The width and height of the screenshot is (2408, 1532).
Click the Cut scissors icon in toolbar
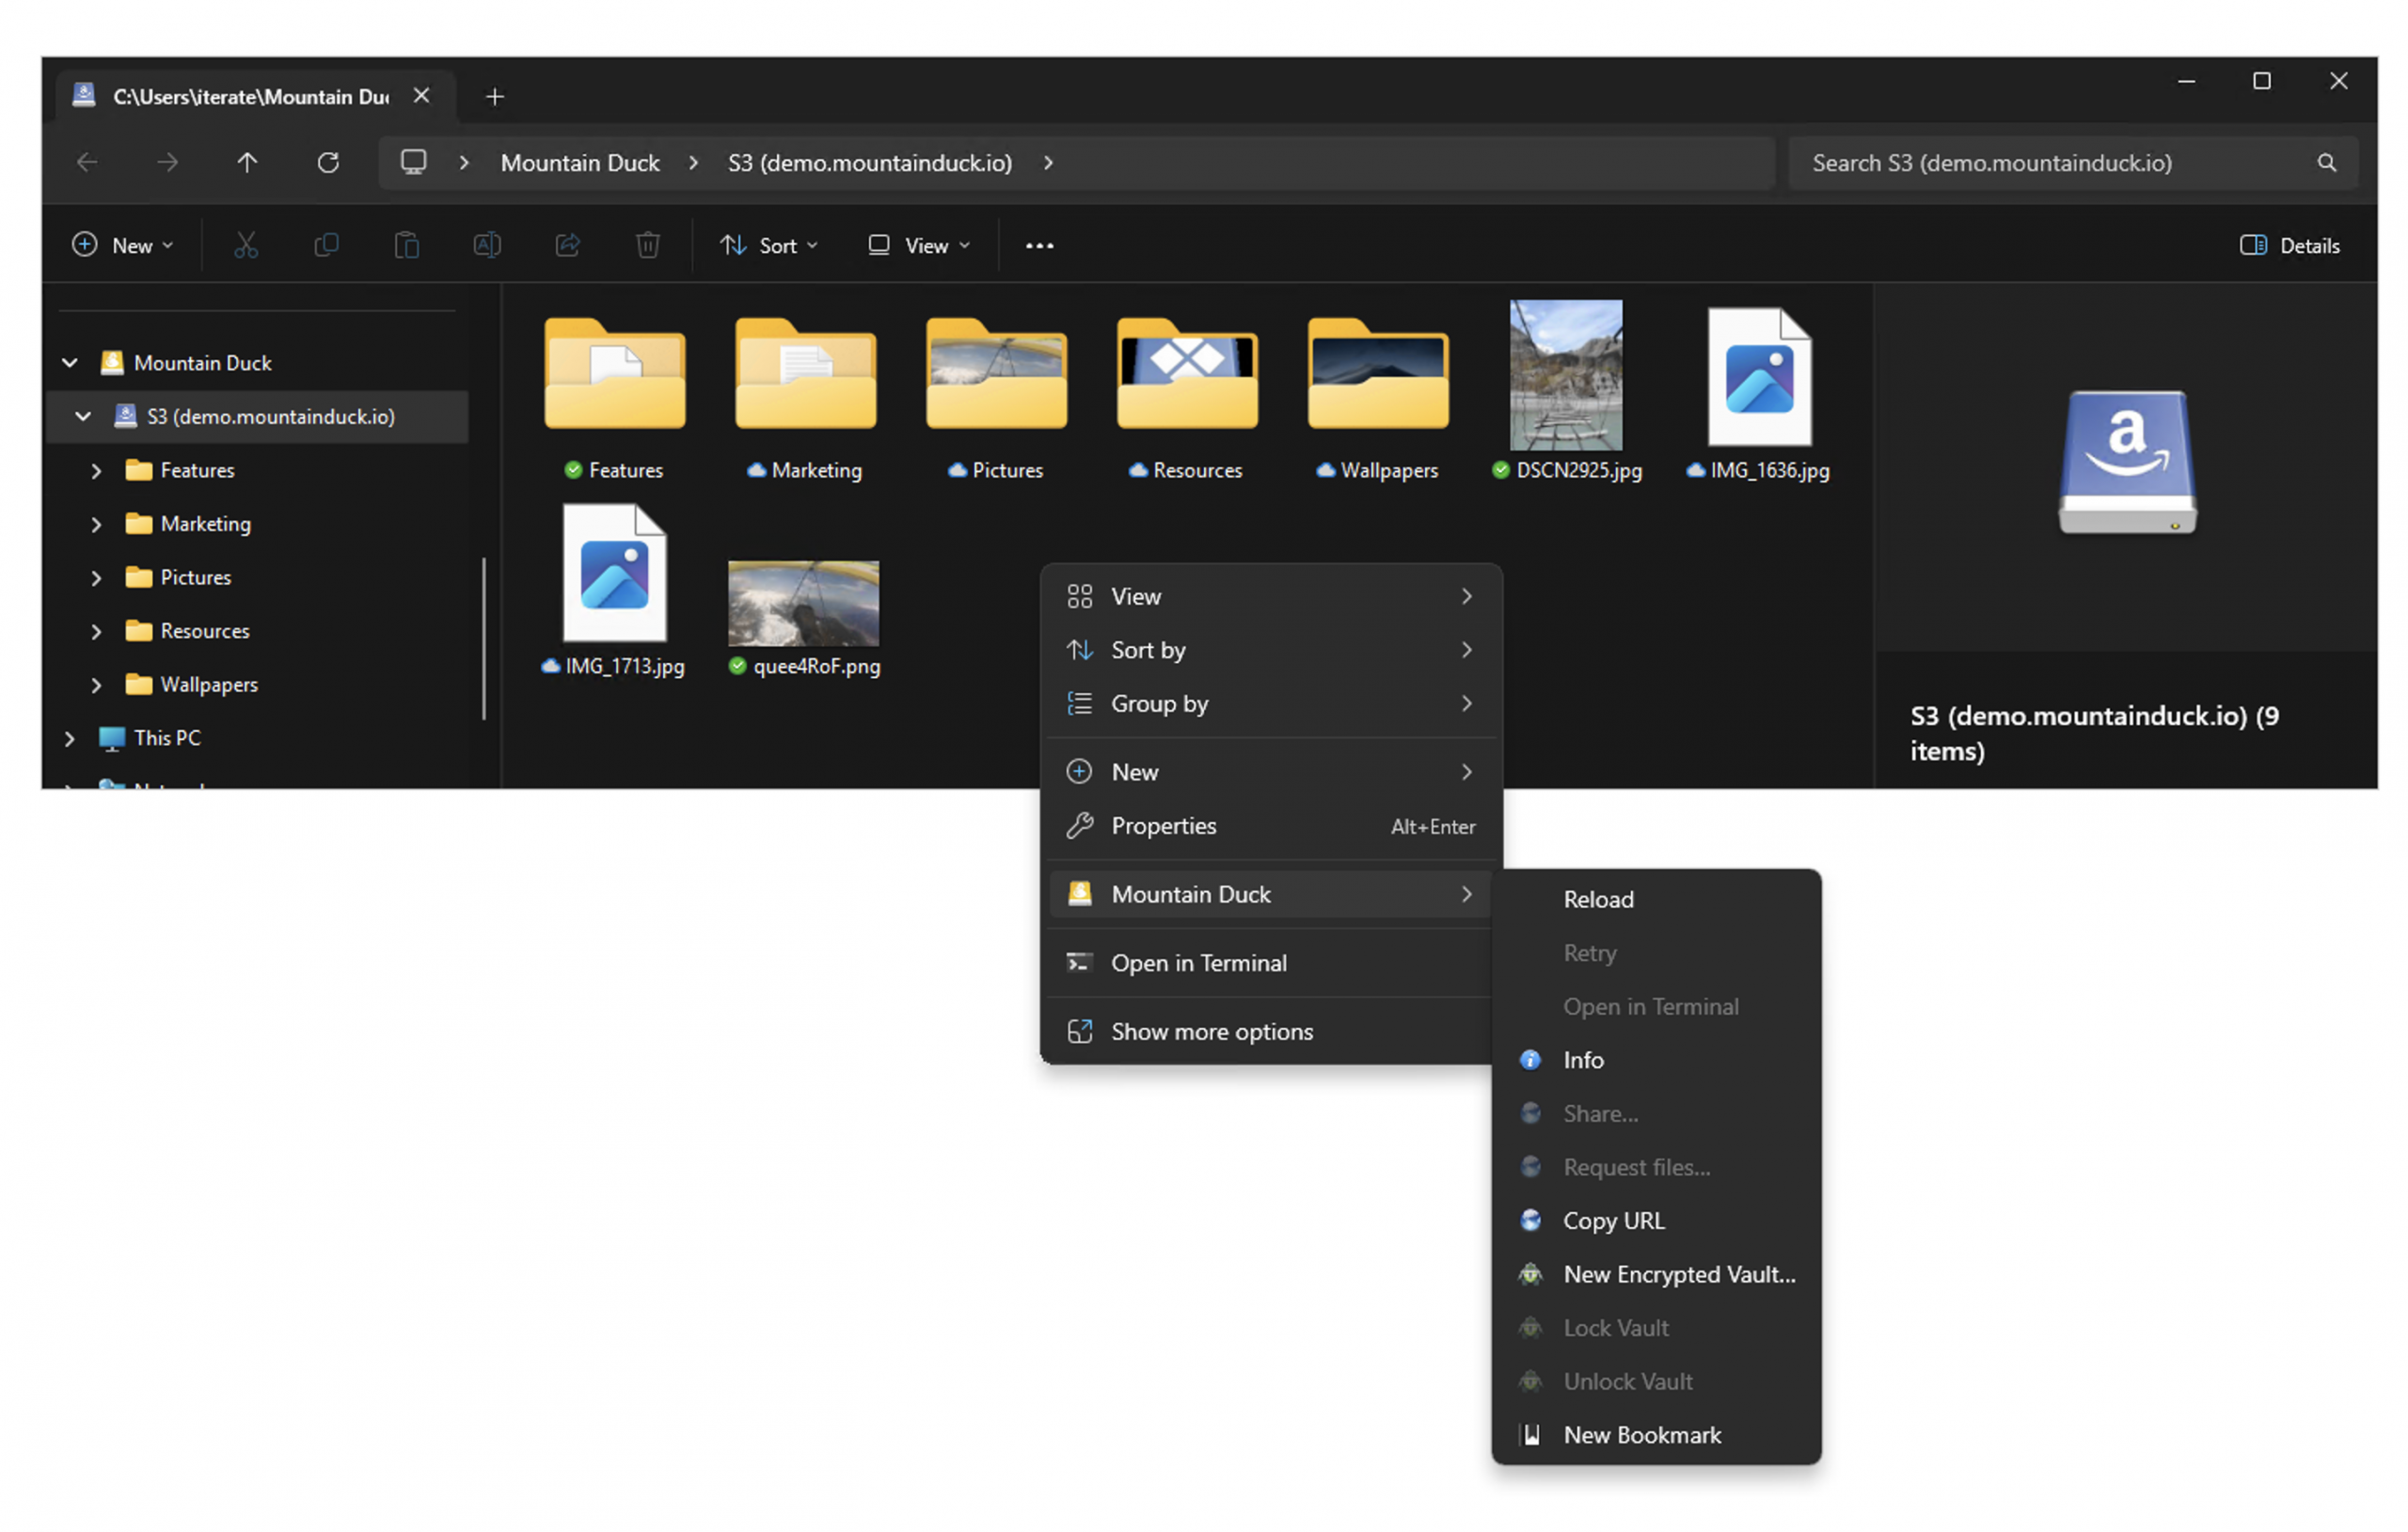246,245
